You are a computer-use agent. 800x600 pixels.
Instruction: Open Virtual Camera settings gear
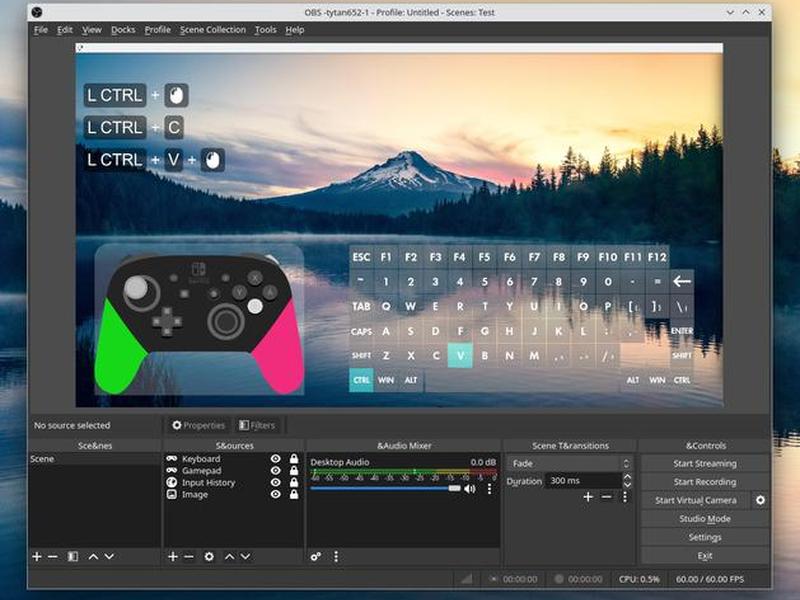[x=760, y=500]
